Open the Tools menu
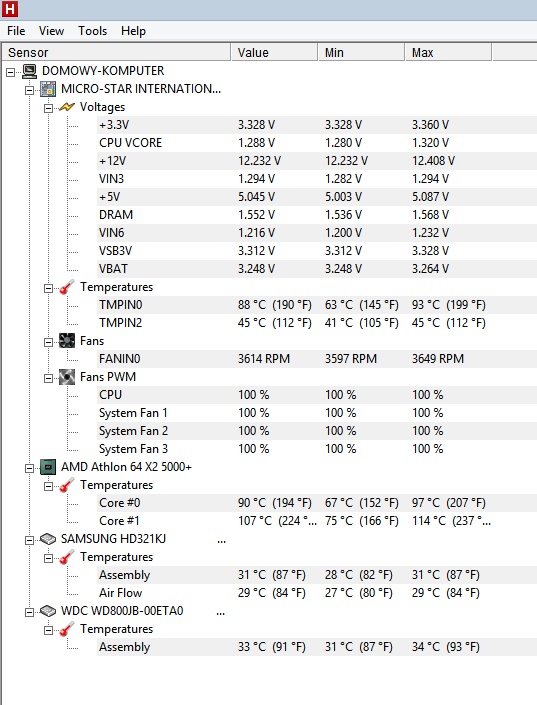The image size is (537, 705). click(93, 31)
